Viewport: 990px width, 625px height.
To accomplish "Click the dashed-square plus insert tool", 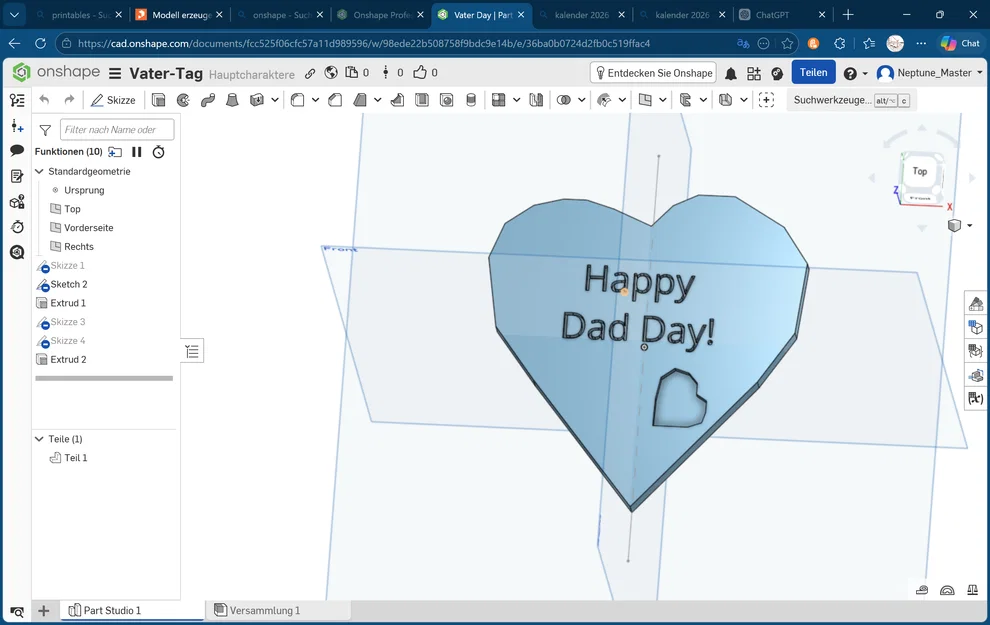I will tap(766, 100).
